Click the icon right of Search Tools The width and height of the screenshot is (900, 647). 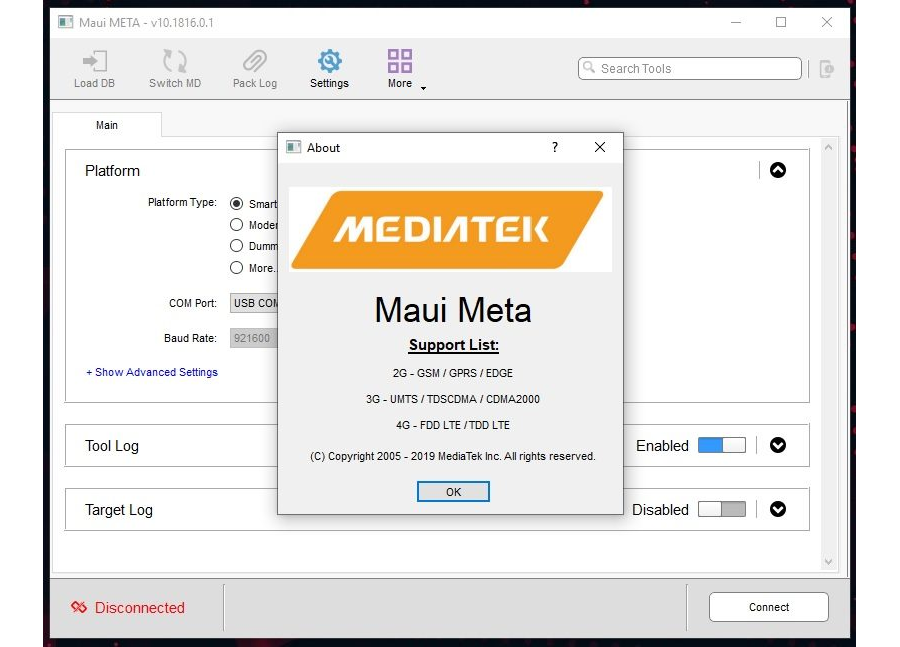(x=826, y=69)
